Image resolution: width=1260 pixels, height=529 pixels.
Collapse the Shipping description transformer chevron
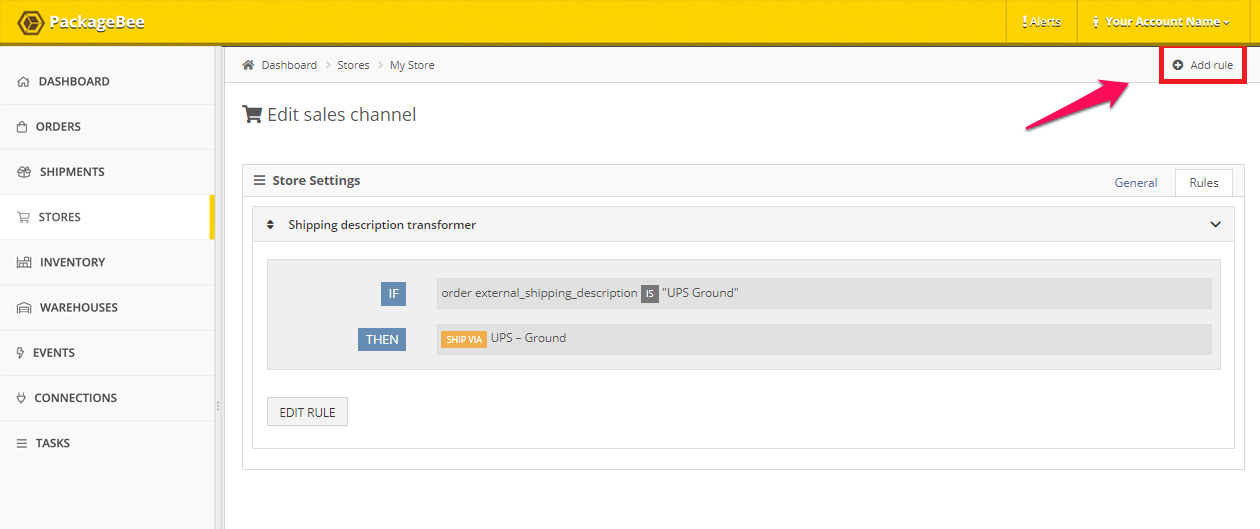click(x=1215, y=225)
